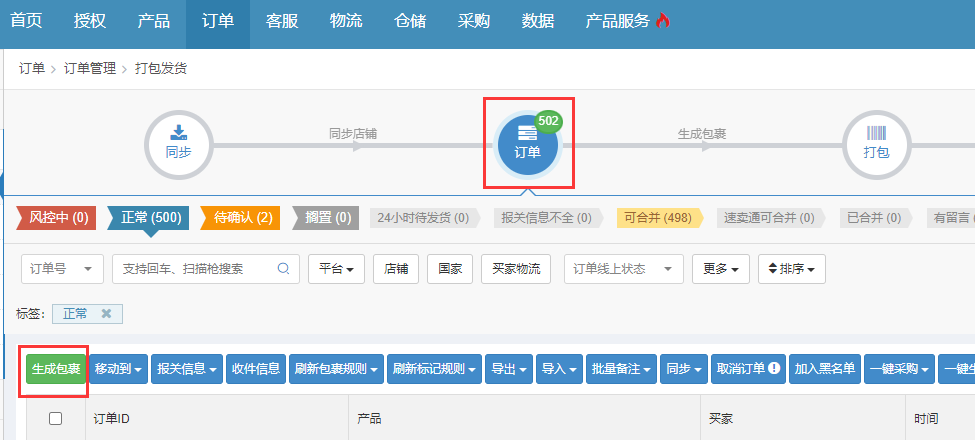
Task: Open the 订单线上状态 dropdown
Action: click(x=624, y=268)
